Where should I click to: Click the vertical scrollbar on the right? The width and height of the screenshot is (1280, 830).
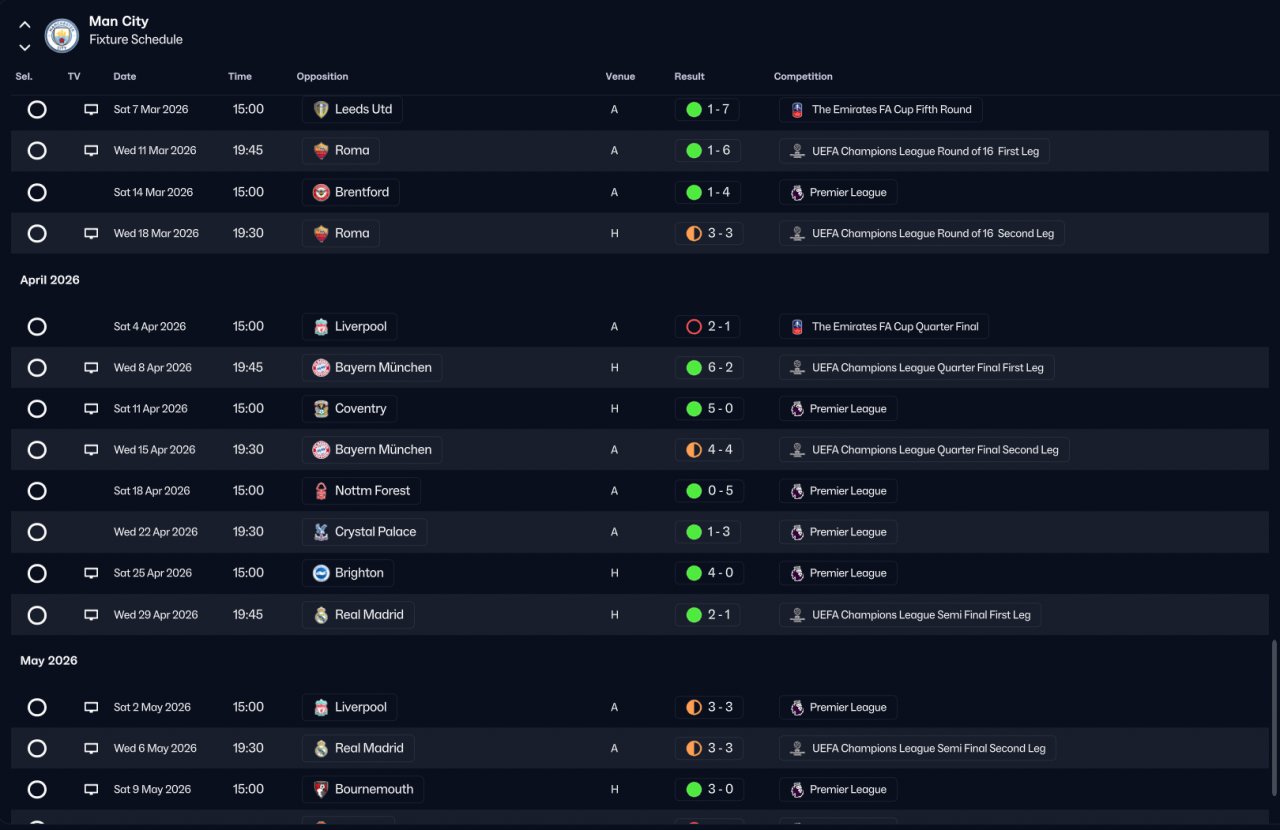click(1274, 730)
